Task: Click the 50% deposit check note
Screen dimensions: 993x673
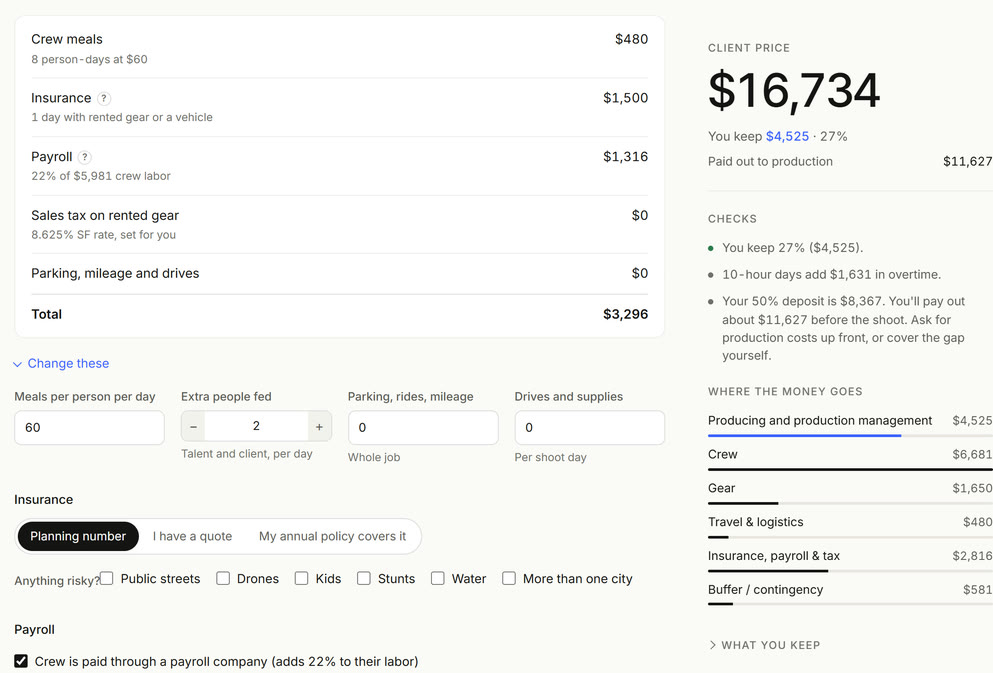Action: click(844, 328)
